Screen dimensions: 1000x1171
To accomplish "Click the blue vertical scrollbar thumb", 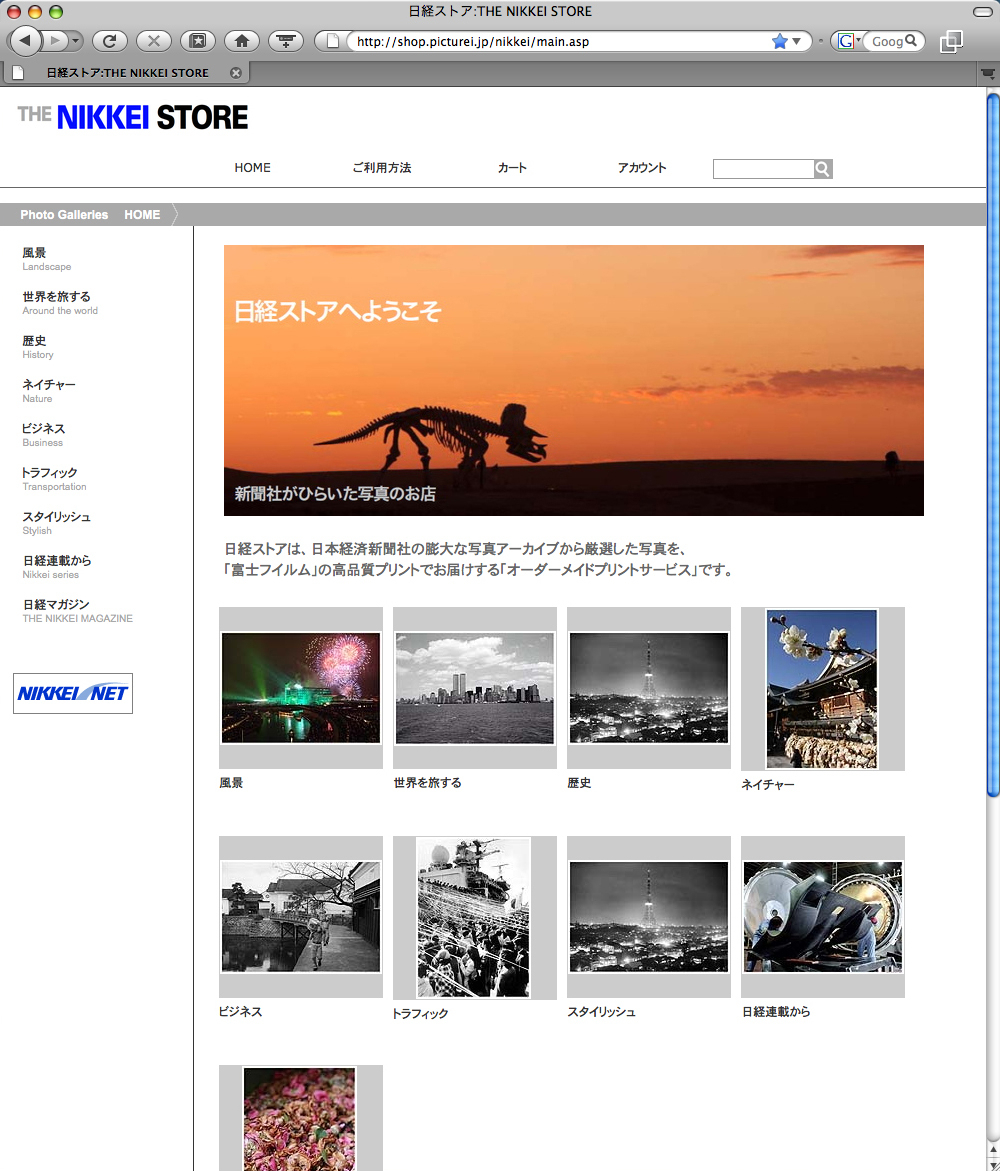I will [x=993, y=444].
